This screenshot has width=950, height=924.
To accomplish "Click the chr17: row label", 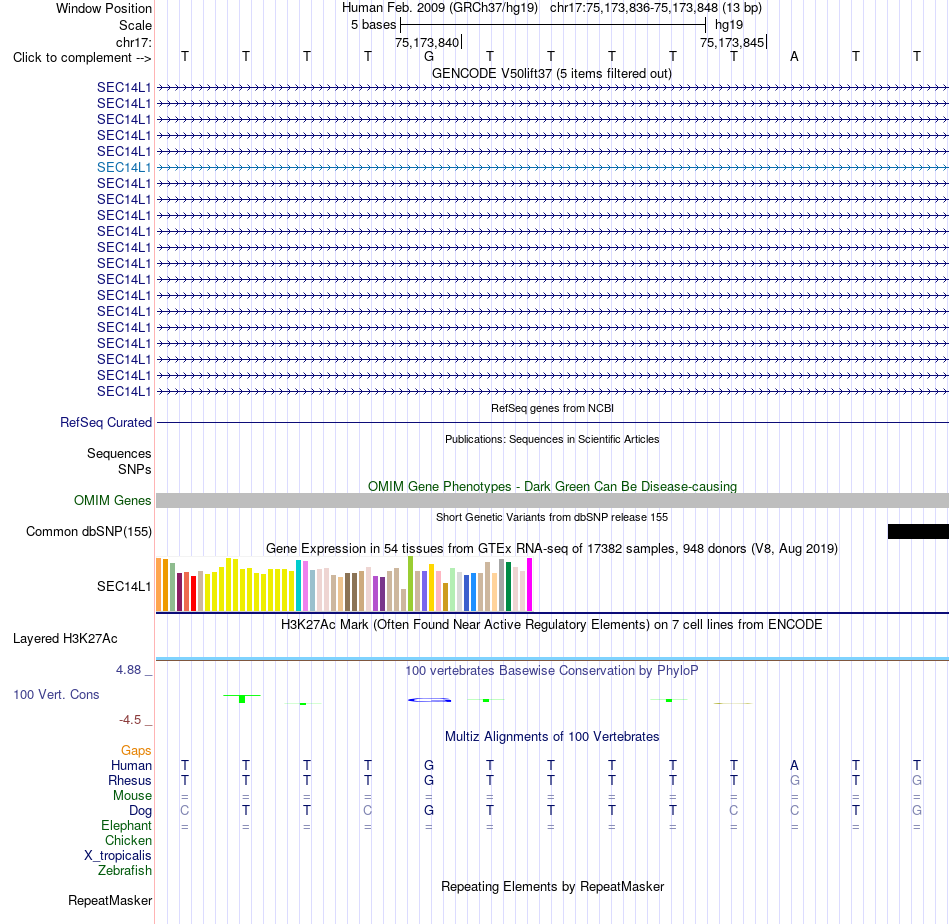I will pos(133,42).
